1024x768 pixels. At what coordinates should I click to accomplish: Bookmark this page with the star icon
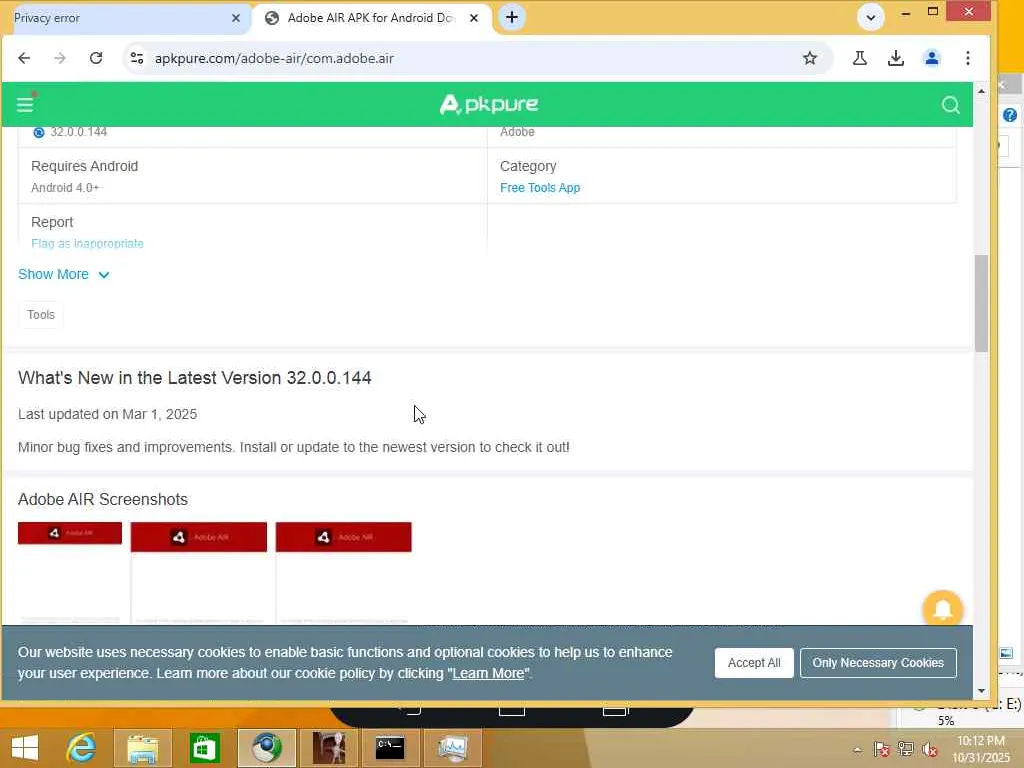point(810,58)
